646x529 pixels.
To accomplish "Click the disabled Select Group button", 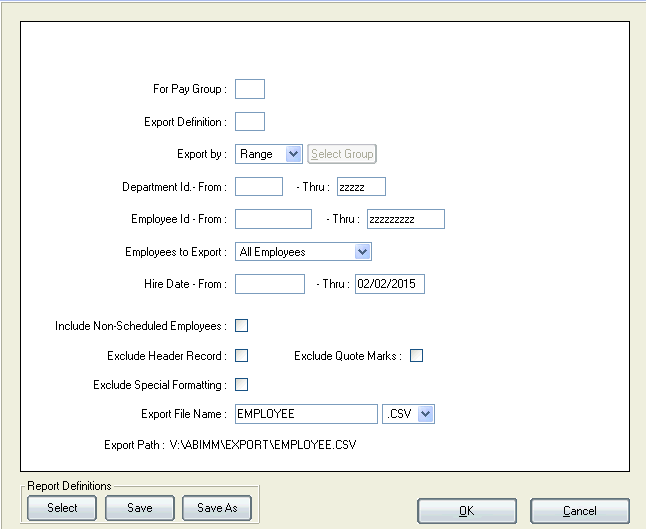I will click(342, 154).
